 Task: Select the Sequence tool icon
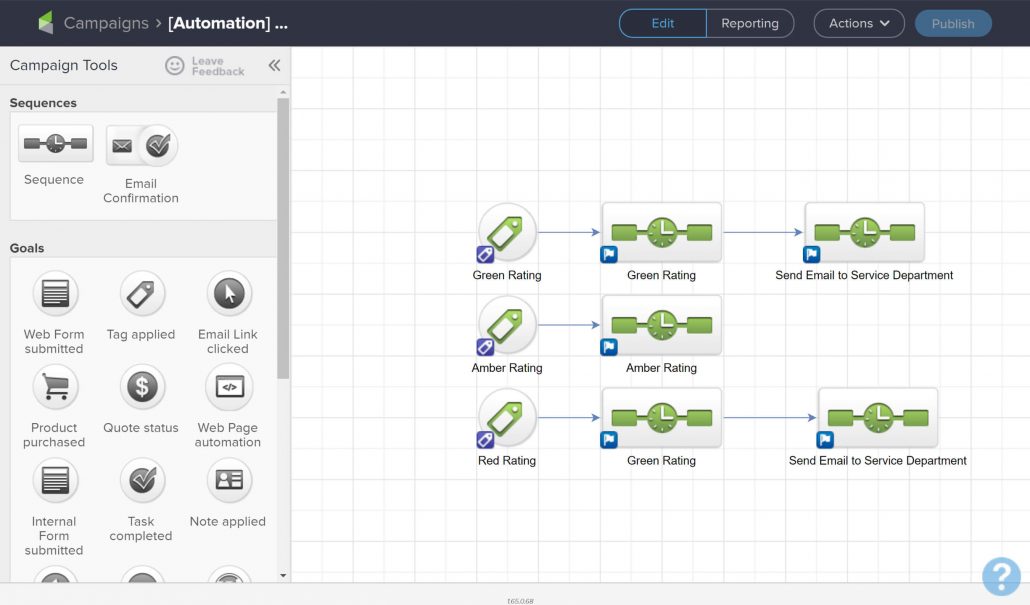coord(55,143)
